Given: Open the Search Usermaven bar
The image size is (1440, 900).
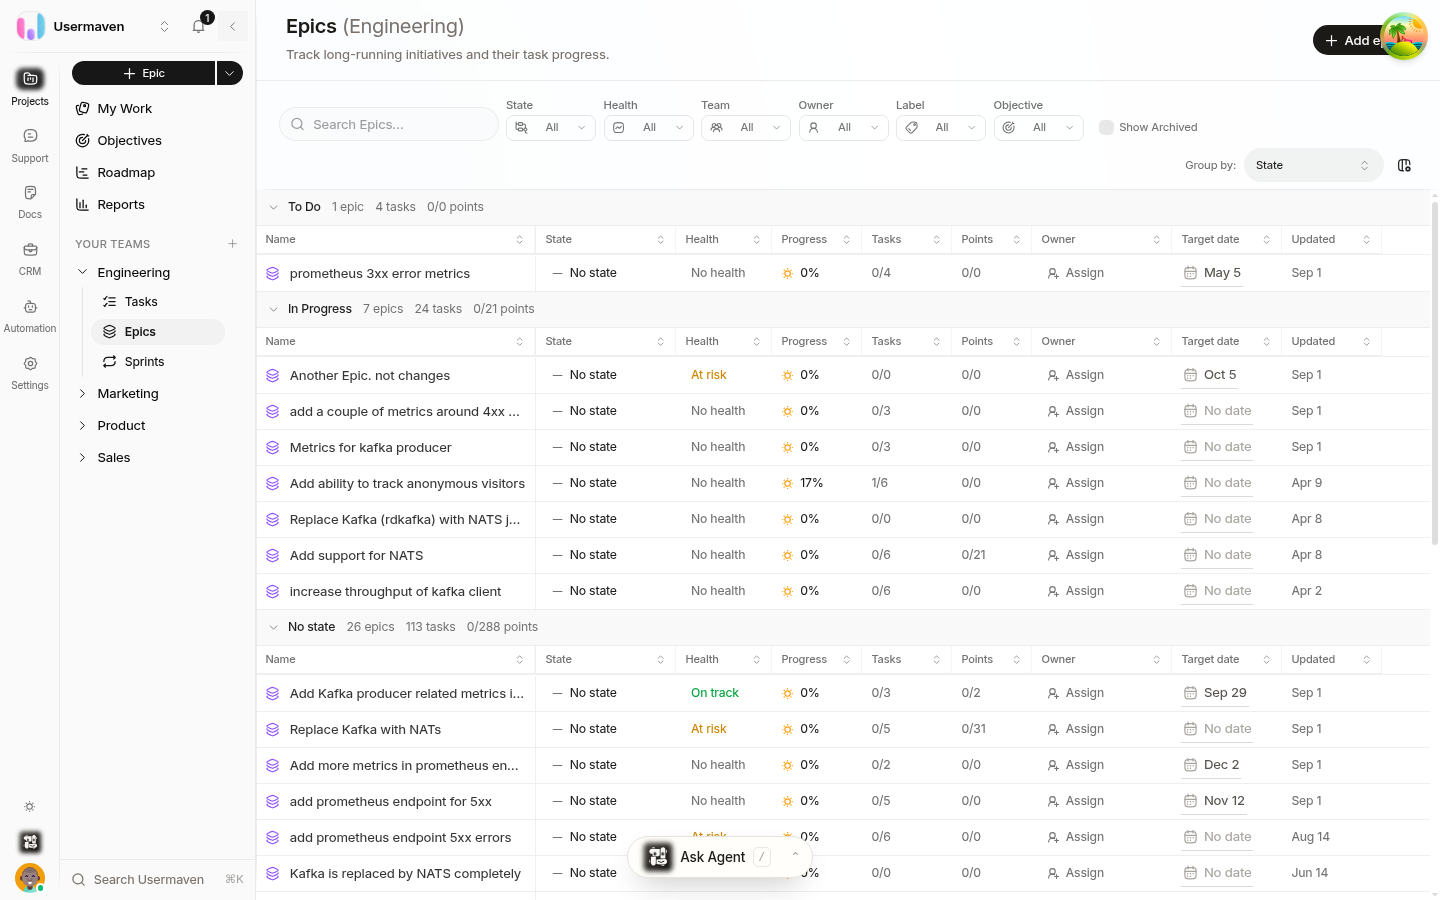Looking at the screenshot, I should pos(158,879).
